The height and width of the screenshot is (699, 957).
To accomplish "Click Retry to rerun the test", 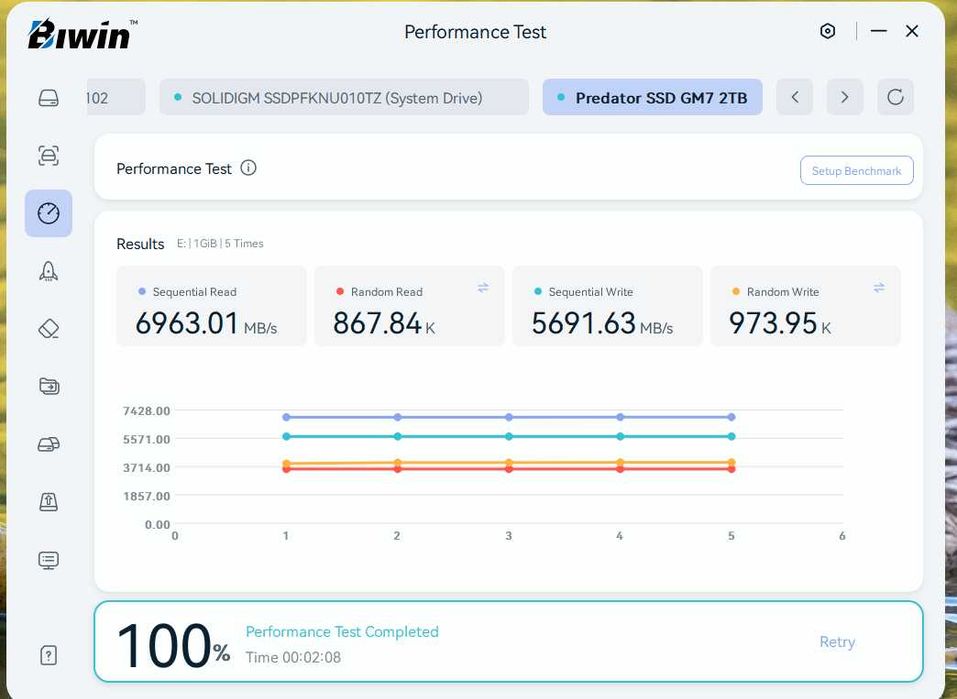I will point(837,642).
